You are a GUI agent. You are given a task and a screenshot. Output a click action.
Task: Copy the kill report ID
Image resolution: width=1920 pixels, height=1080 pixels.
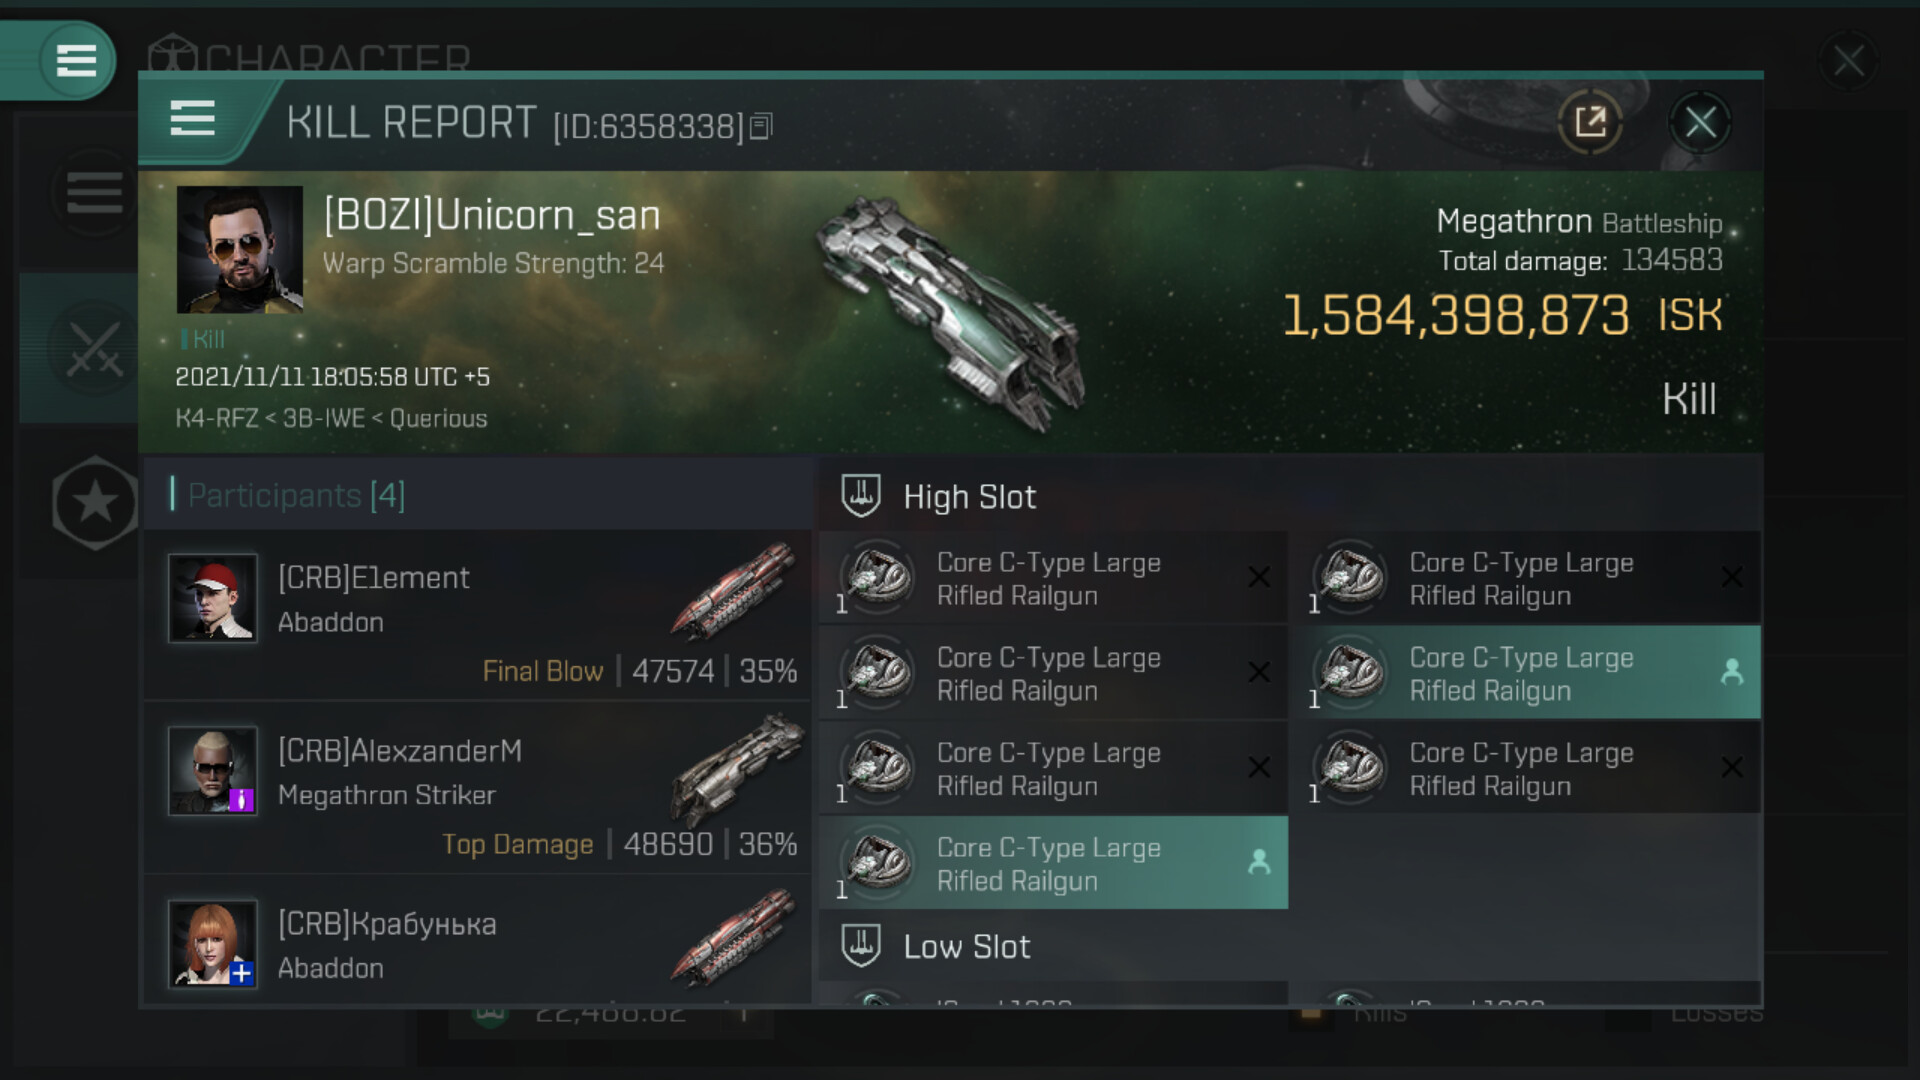click(761, 126)
